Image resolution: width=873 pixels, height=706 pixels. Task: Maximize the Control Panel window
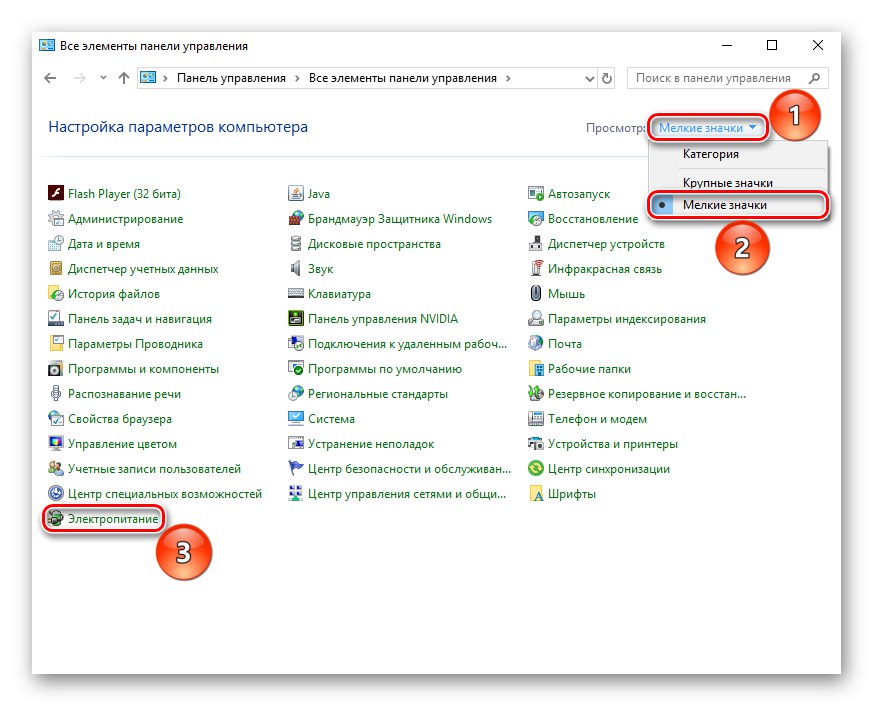772,45
